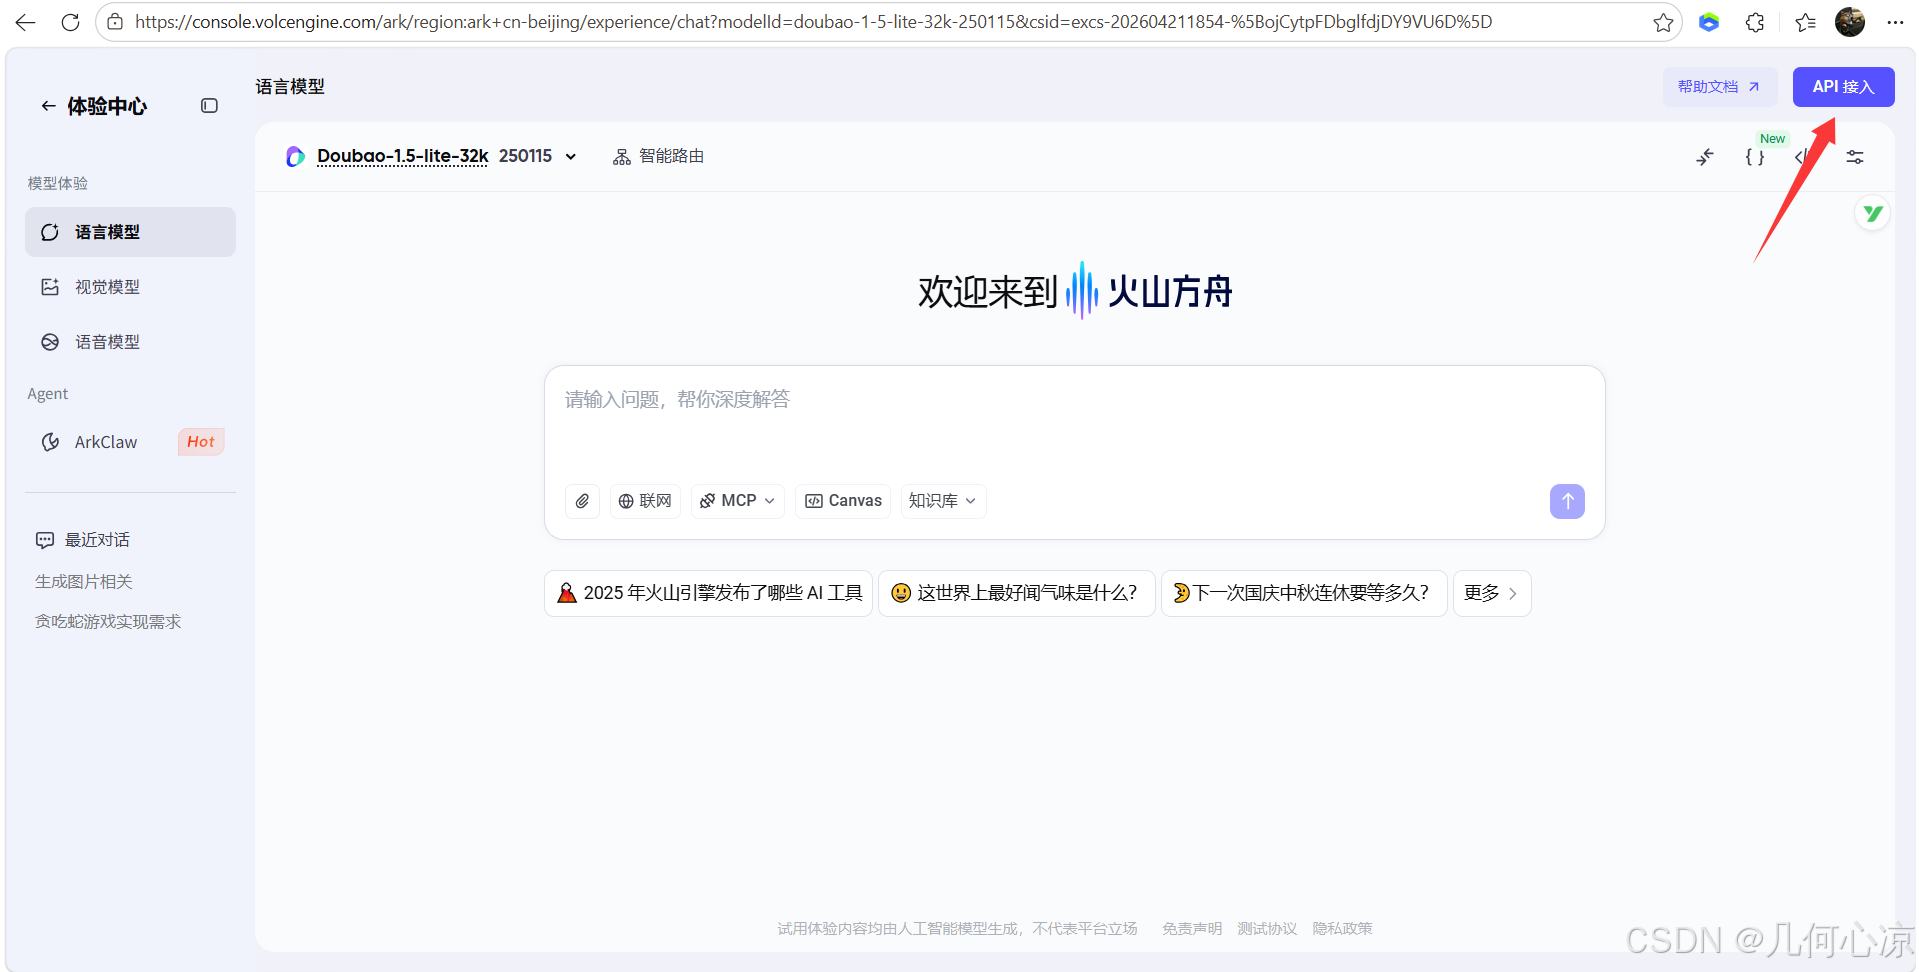Expand 更多 suggestions

pyautogui.click(x=1492, y=593)
